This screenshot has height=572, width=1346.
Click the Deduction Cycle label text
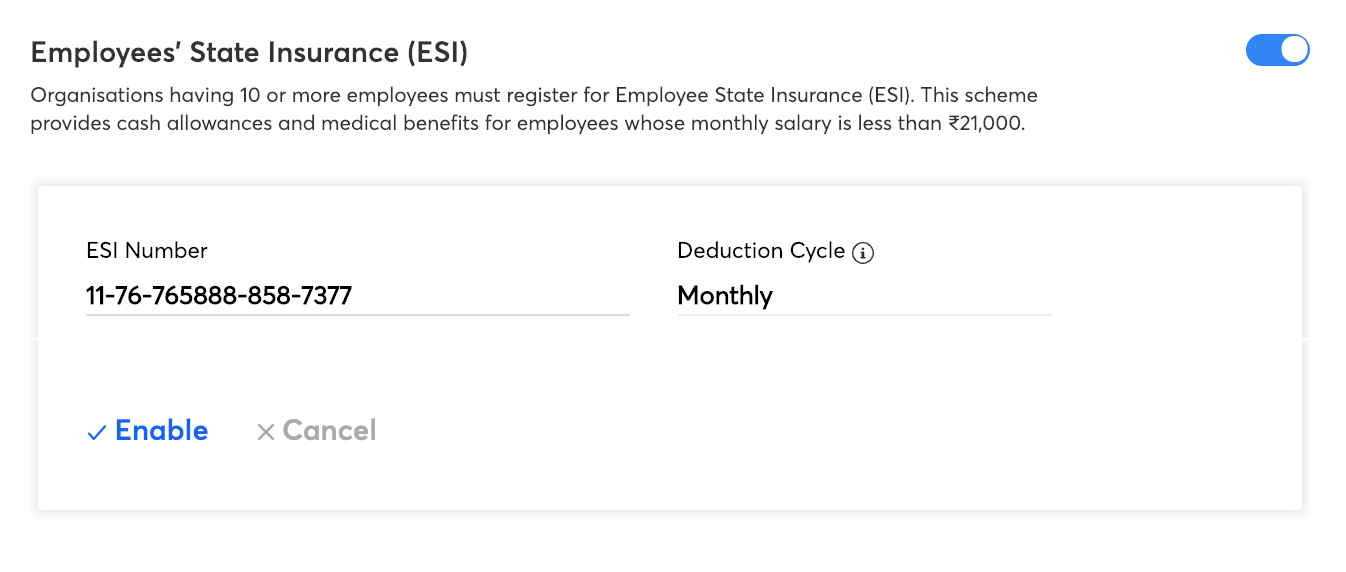coord(760,251)
